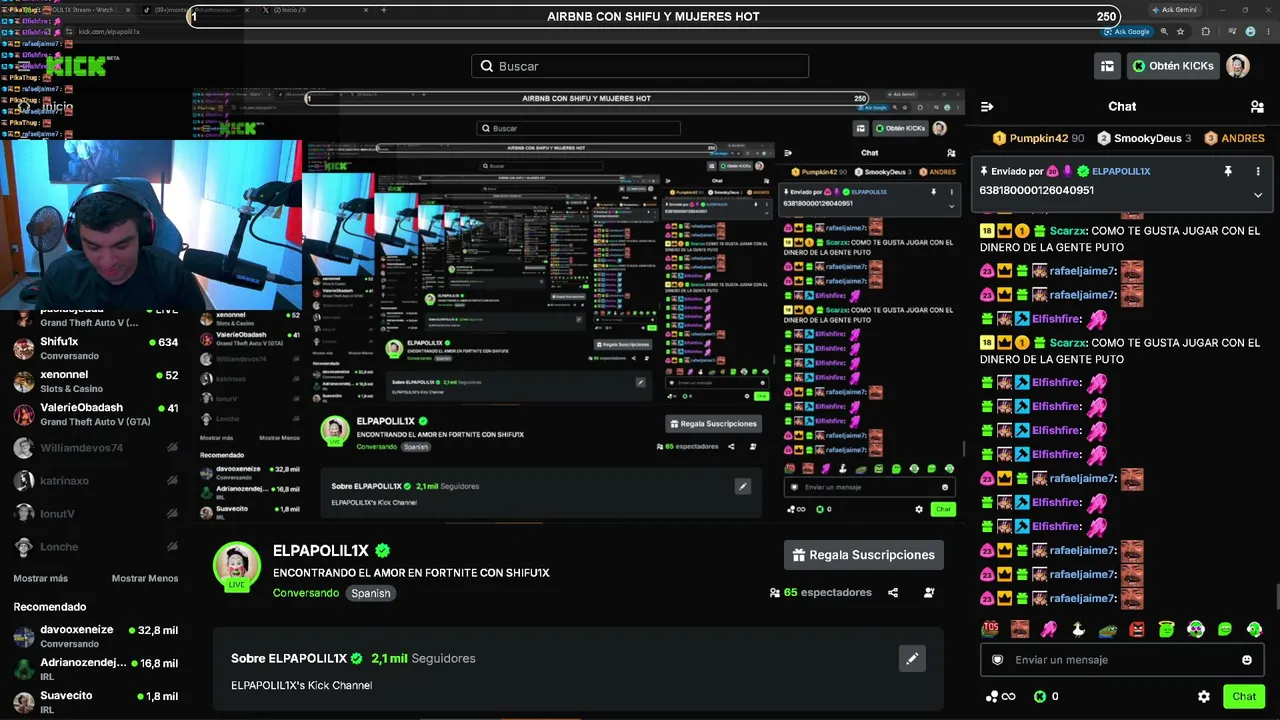Click Regala Suscripciones button

pos(865,555)
